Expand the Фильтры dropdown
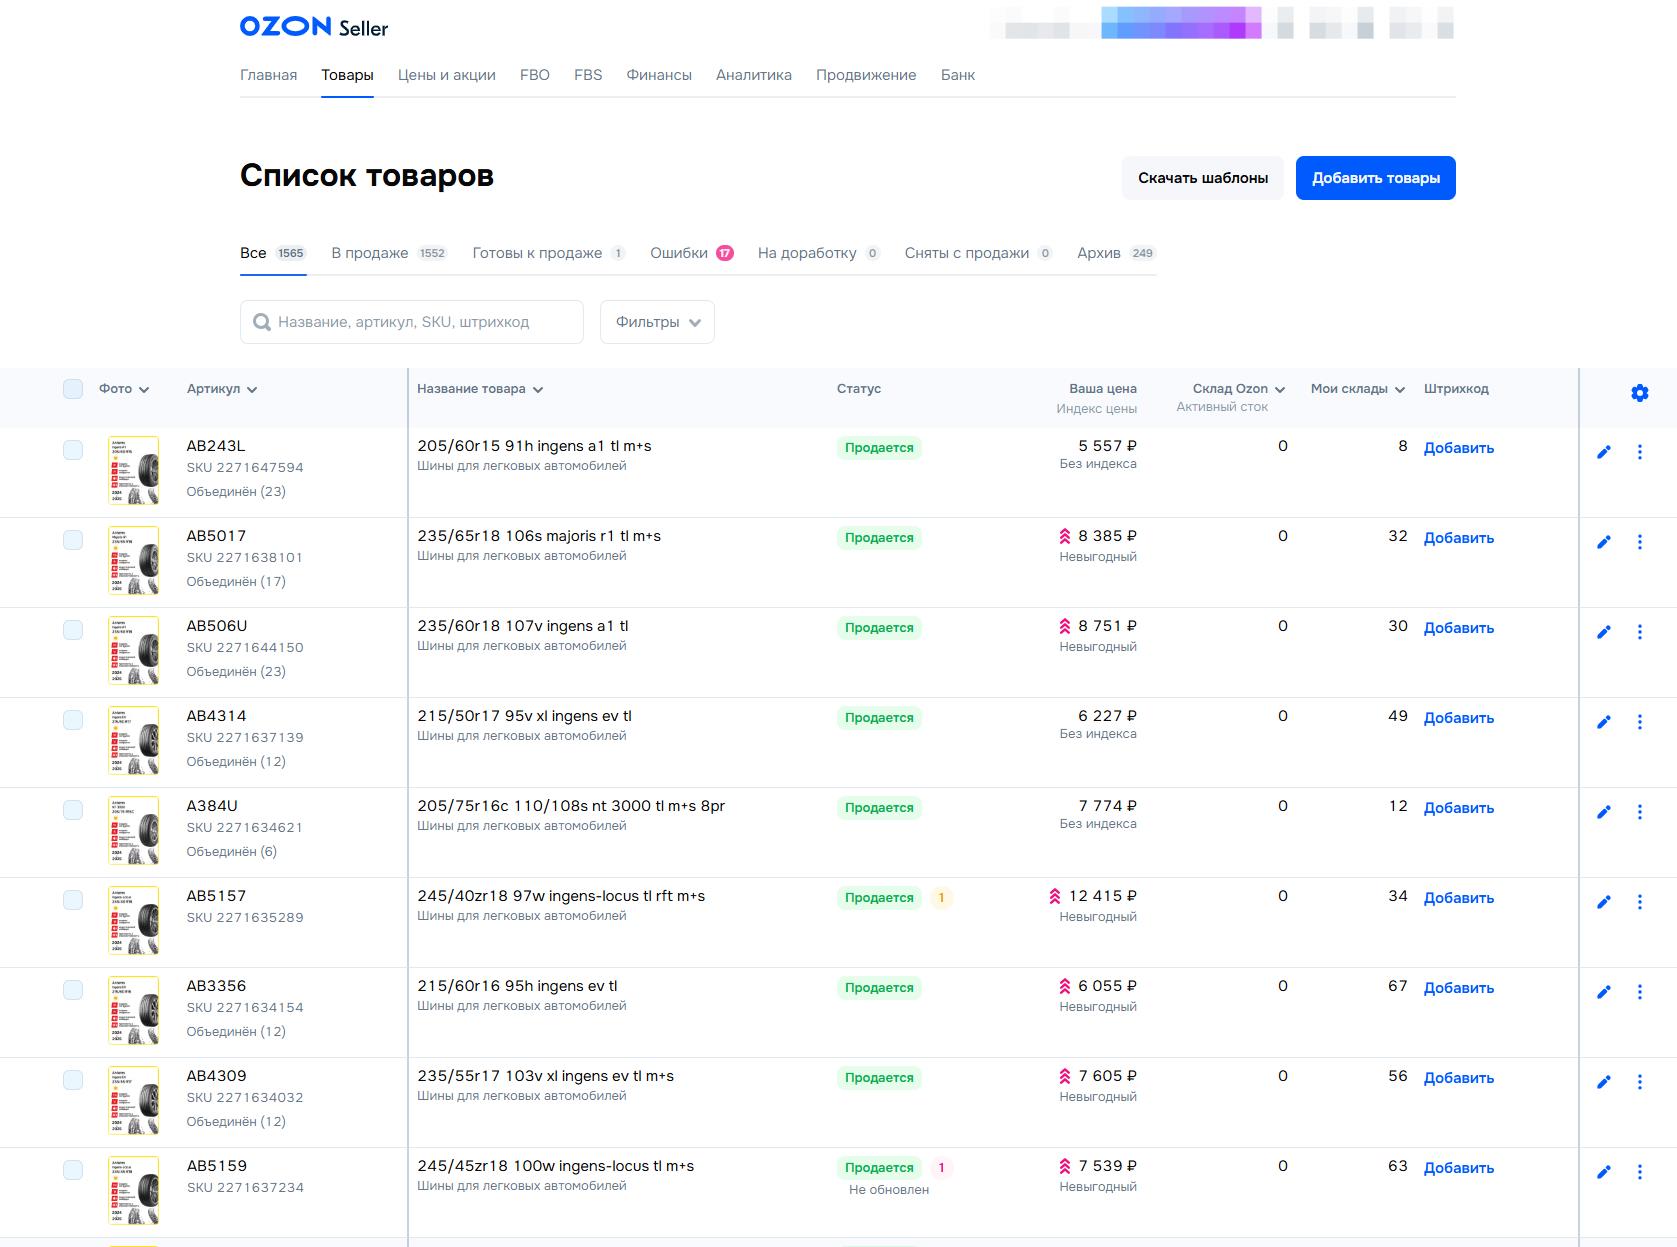Image resolution: width=1677 pixels, height=1247 pixels. (x=657, y=322)
